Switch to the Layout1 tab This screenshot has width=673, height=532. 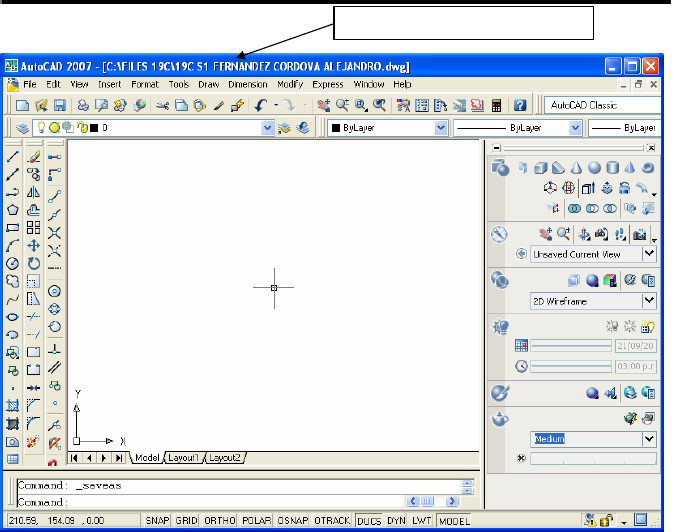[184, 458]
